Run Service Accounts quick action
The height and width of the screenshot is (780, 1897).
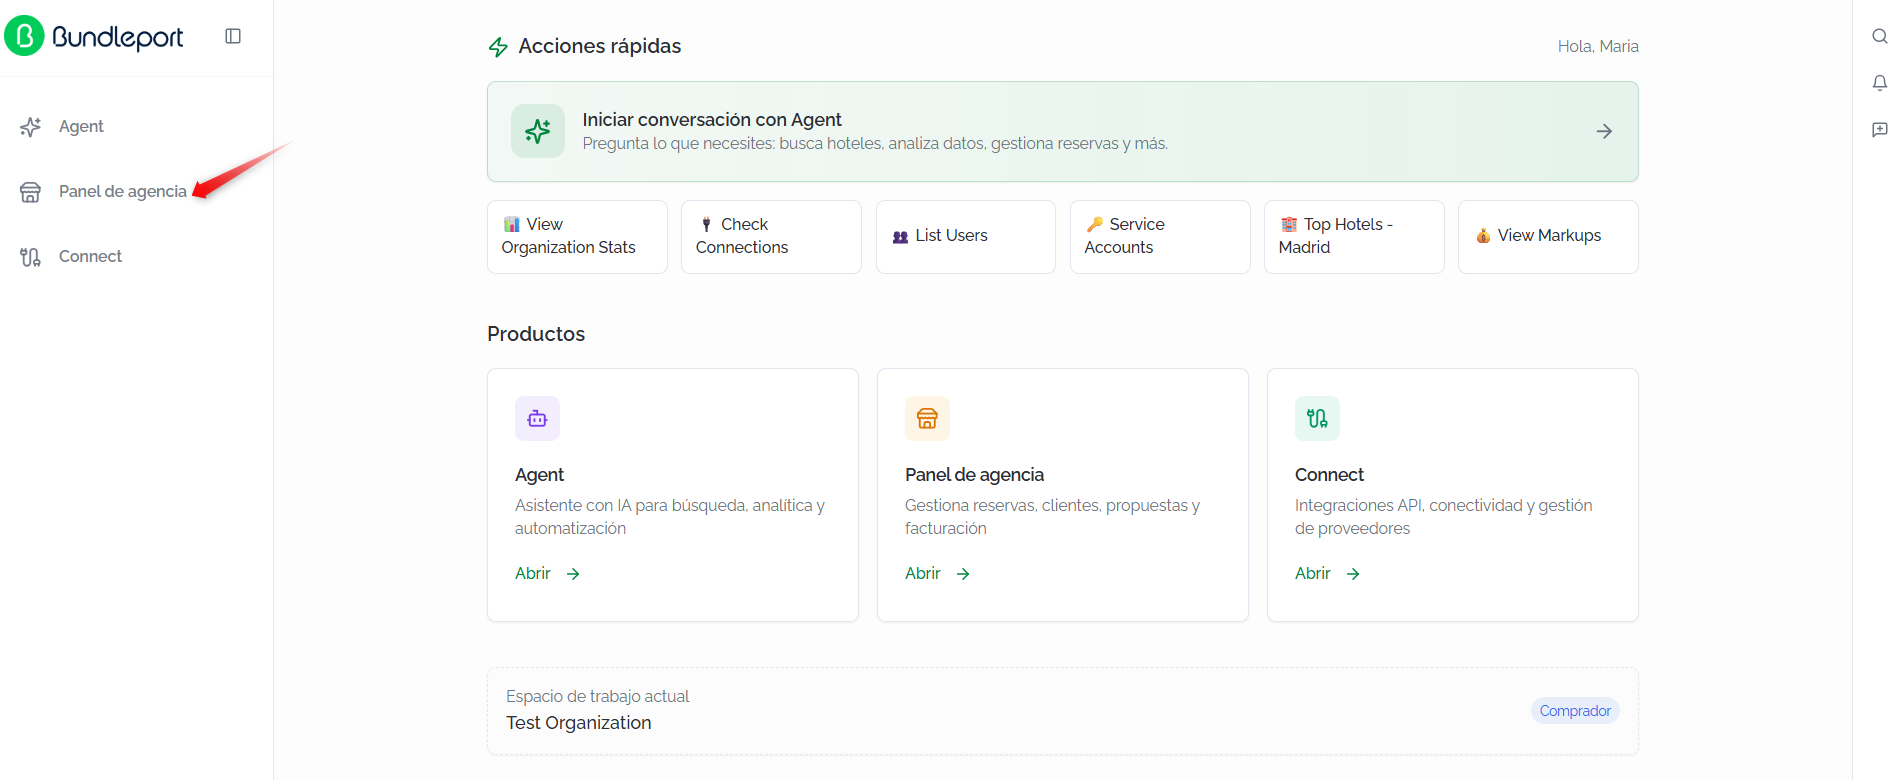click(1160, 236)
